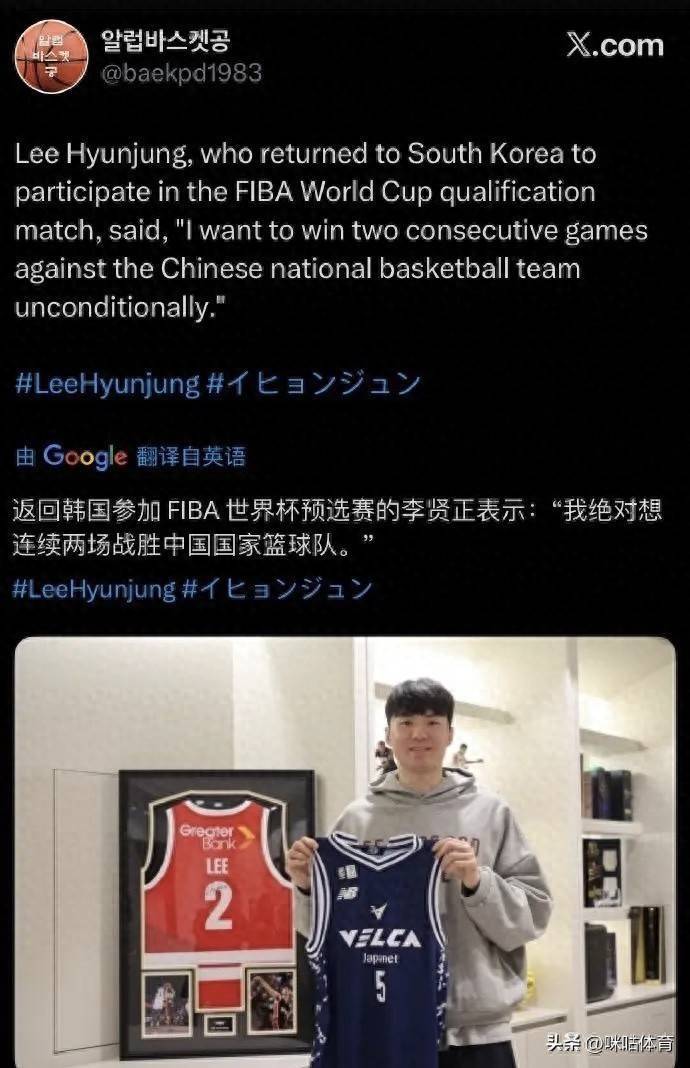The height and width of the screenshot is (1068, 690).
Task: Open the #LeeHyunjung hashtag in original tweet
Action: [x=107, y=383]
